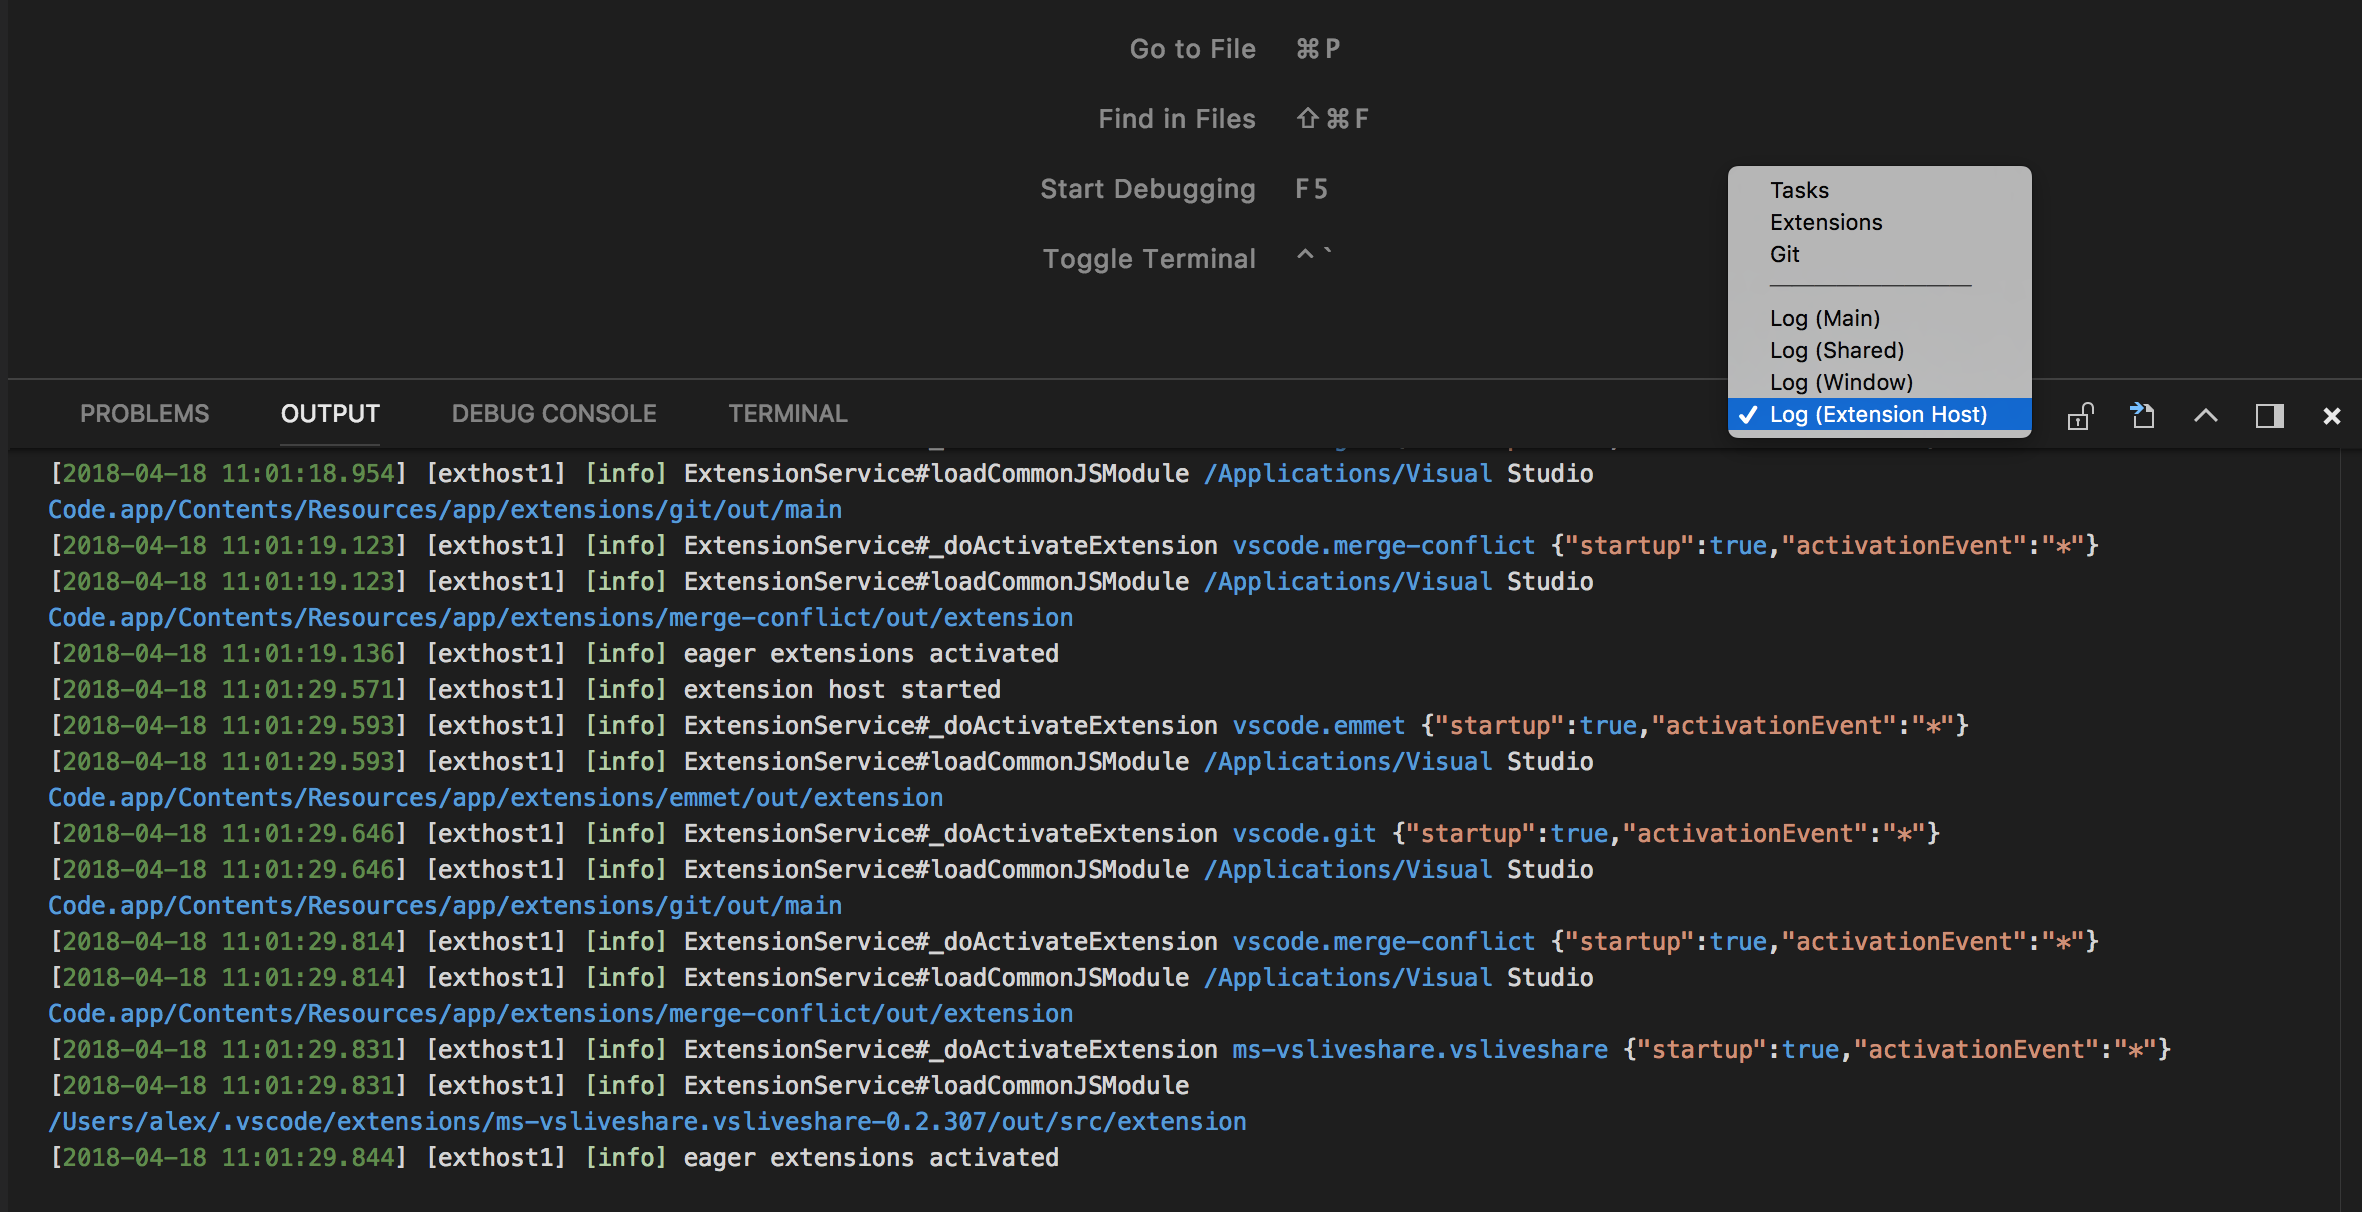Select Log (Window) from the channel list
The width and height of the screenshot is (2362, 1212).
pyautogui.click(x=1841, y=382)
